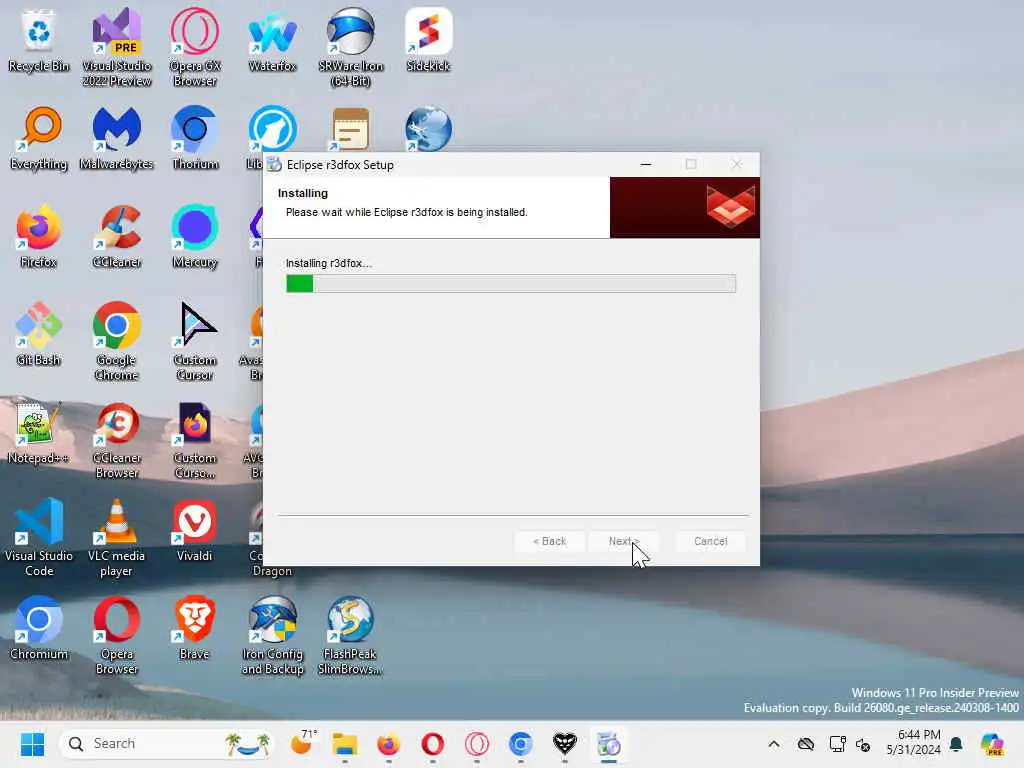The width and height of the screenshot is (1024, 768).
Task: Select the Malwarebytes desktop icon
Action: pyautogui.click(x=116, y=139)
